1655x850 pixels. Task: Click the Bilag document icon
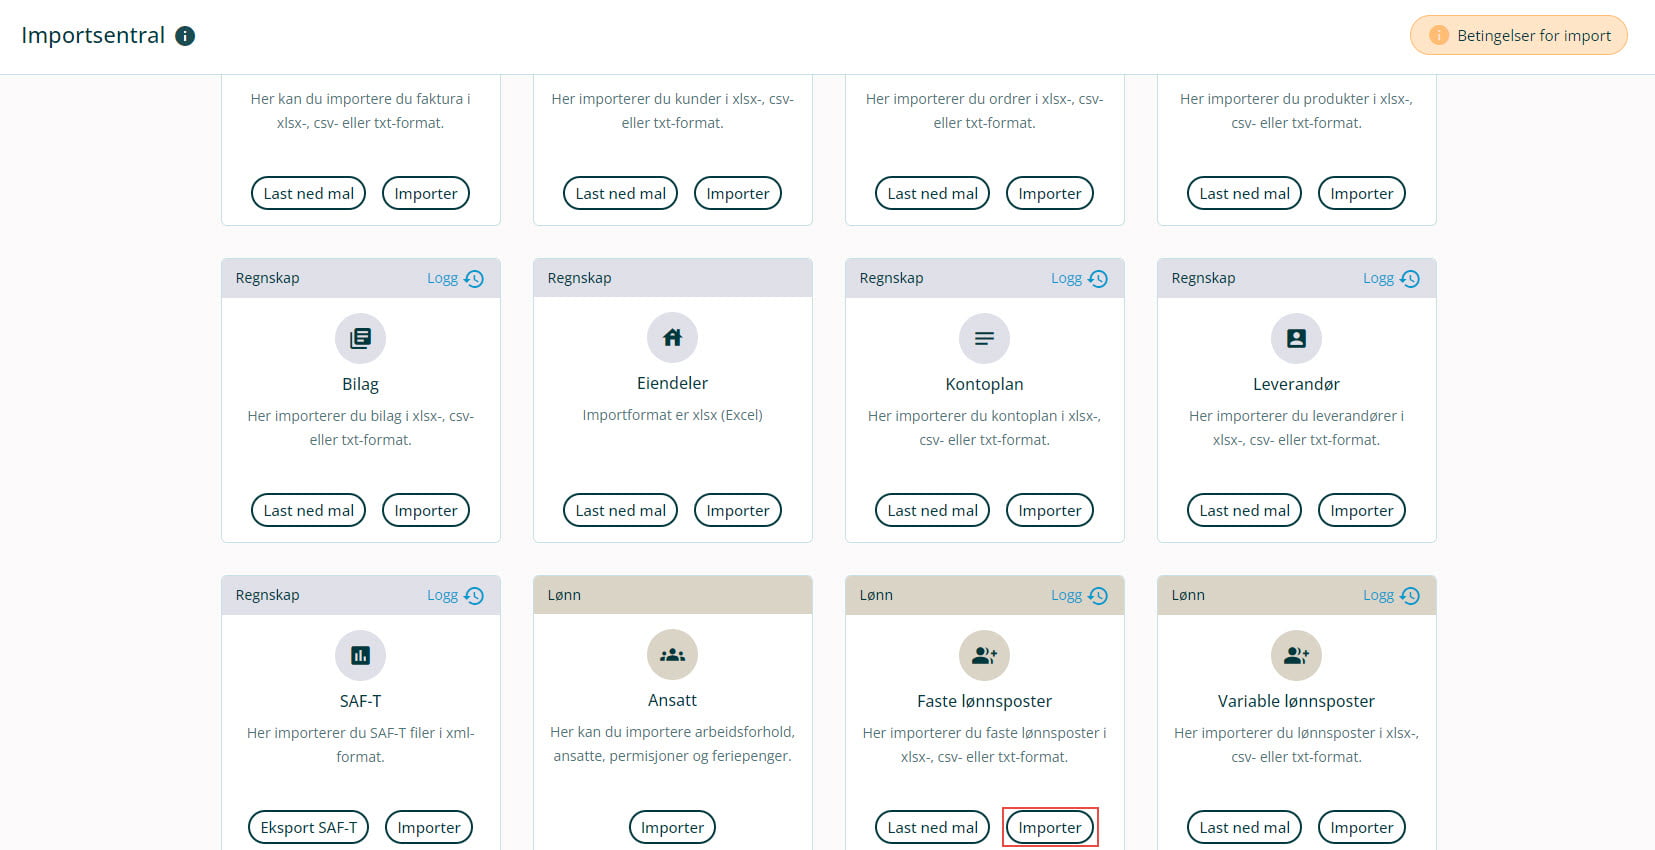tap(360, 338)
